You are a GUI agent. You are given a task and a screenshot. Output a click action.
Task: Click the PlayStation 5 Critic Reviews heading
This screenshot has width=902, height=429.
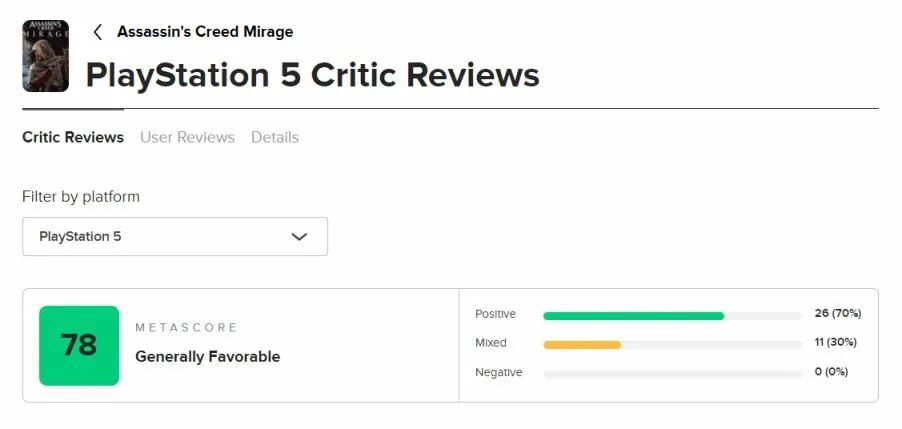point(312,75)
